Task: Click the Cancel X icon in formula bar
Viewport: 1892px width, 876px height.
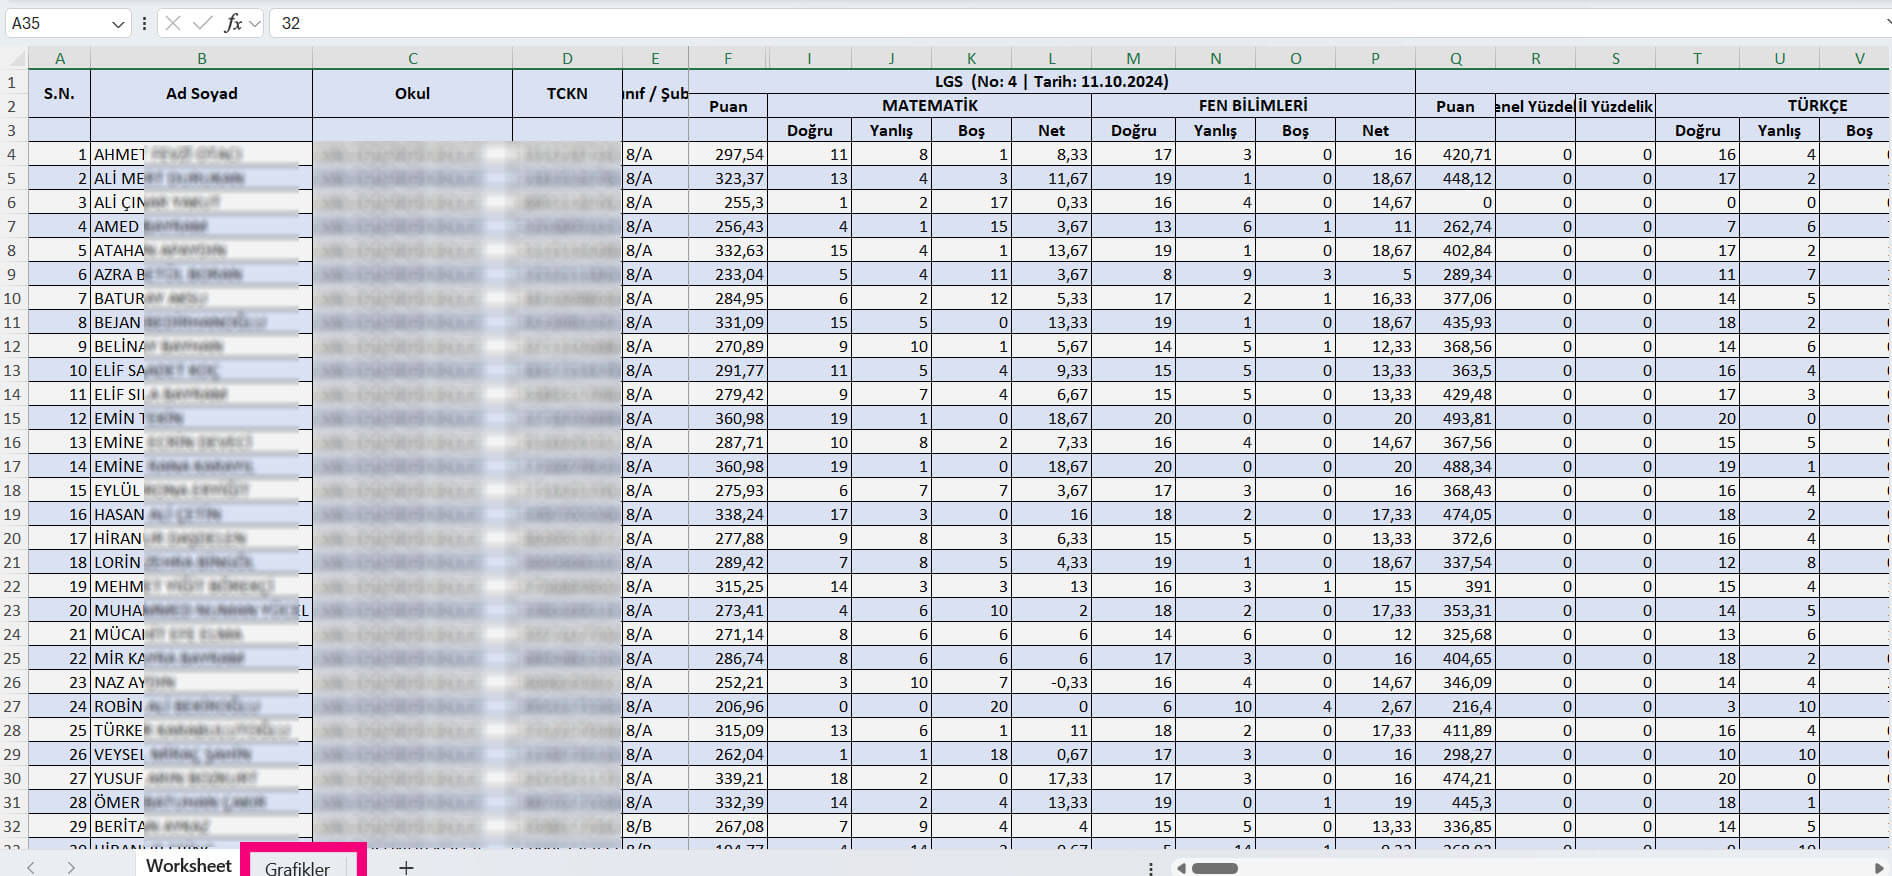Action: (x=173, y=23)
